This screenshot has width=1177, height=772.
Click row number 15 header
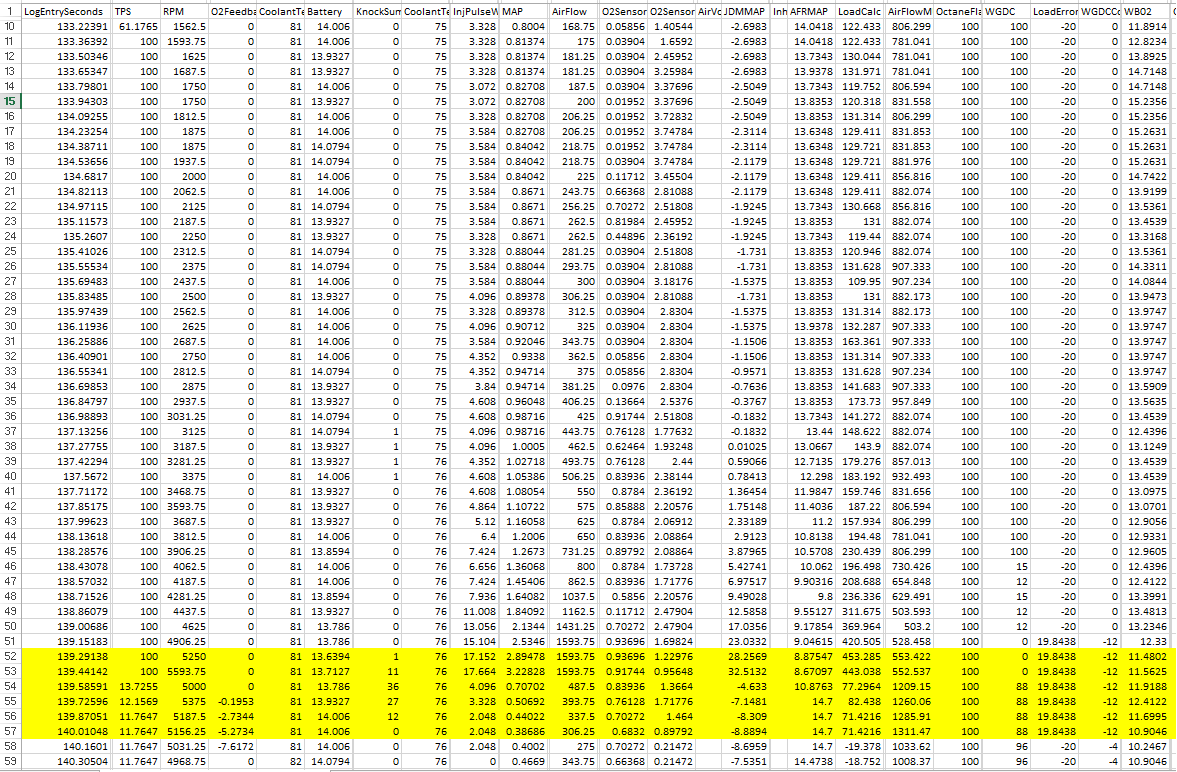[9, 101]
